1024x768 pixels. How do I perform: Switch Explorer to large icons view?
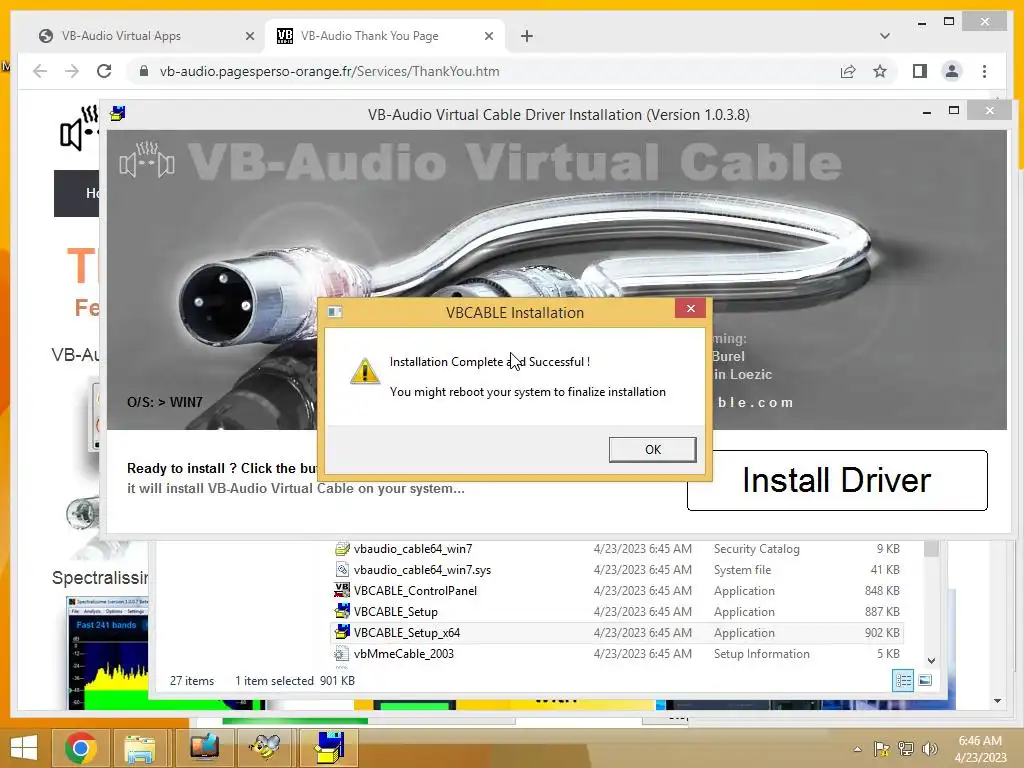click(925, 680)
